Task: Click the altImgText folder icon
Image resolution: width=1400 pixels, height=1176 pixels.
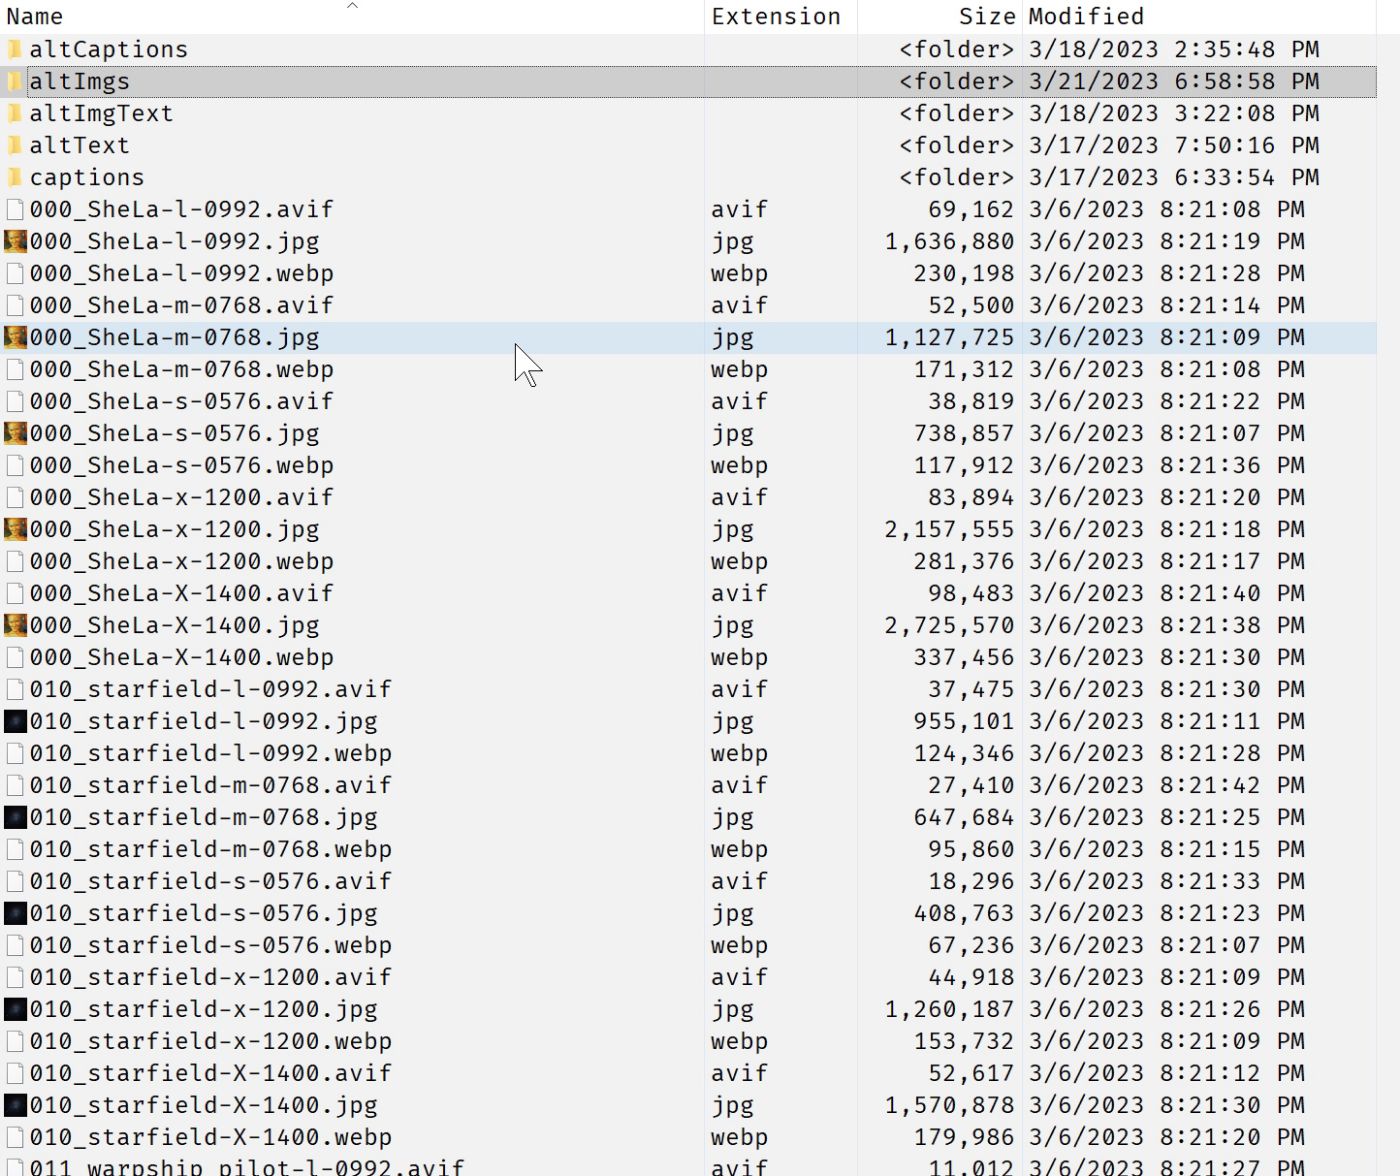Action: (15, 113)
